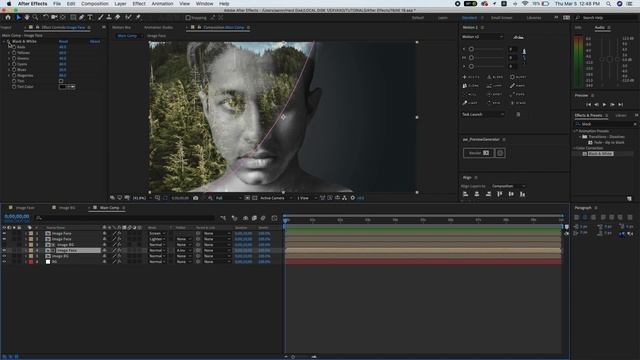The image size is (640, 360).
Task: Select the Rotation tool
Action: point(45,18)
